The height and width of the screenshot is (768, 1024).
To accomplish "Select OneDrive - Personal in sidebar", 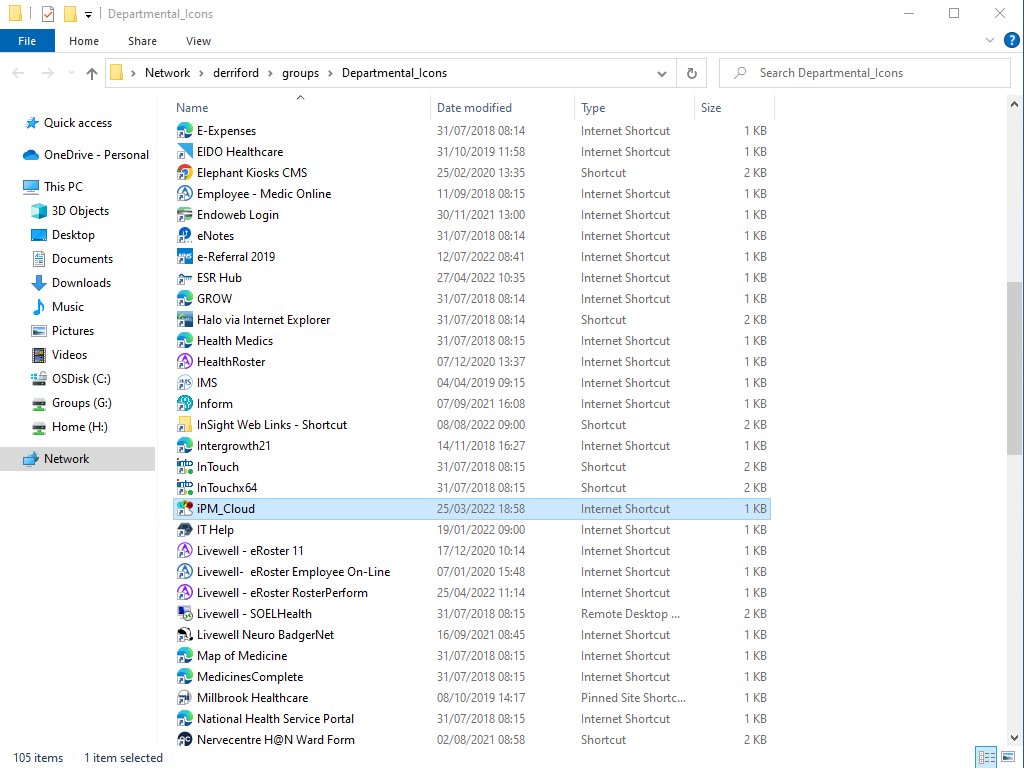I will coord(96,155).
